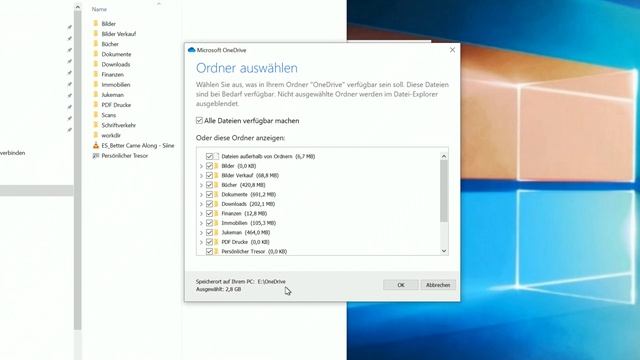Select the Jukeman folder icon in Explorer

tap(96, 95)
